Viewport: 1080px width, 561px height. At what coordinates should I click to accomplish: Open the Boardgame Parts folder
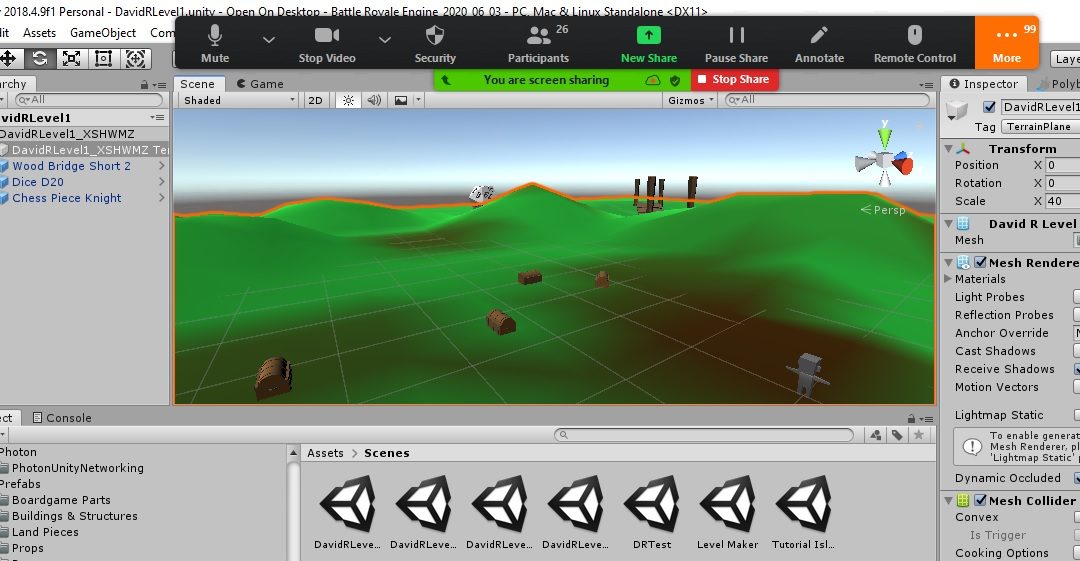[61, 500]
